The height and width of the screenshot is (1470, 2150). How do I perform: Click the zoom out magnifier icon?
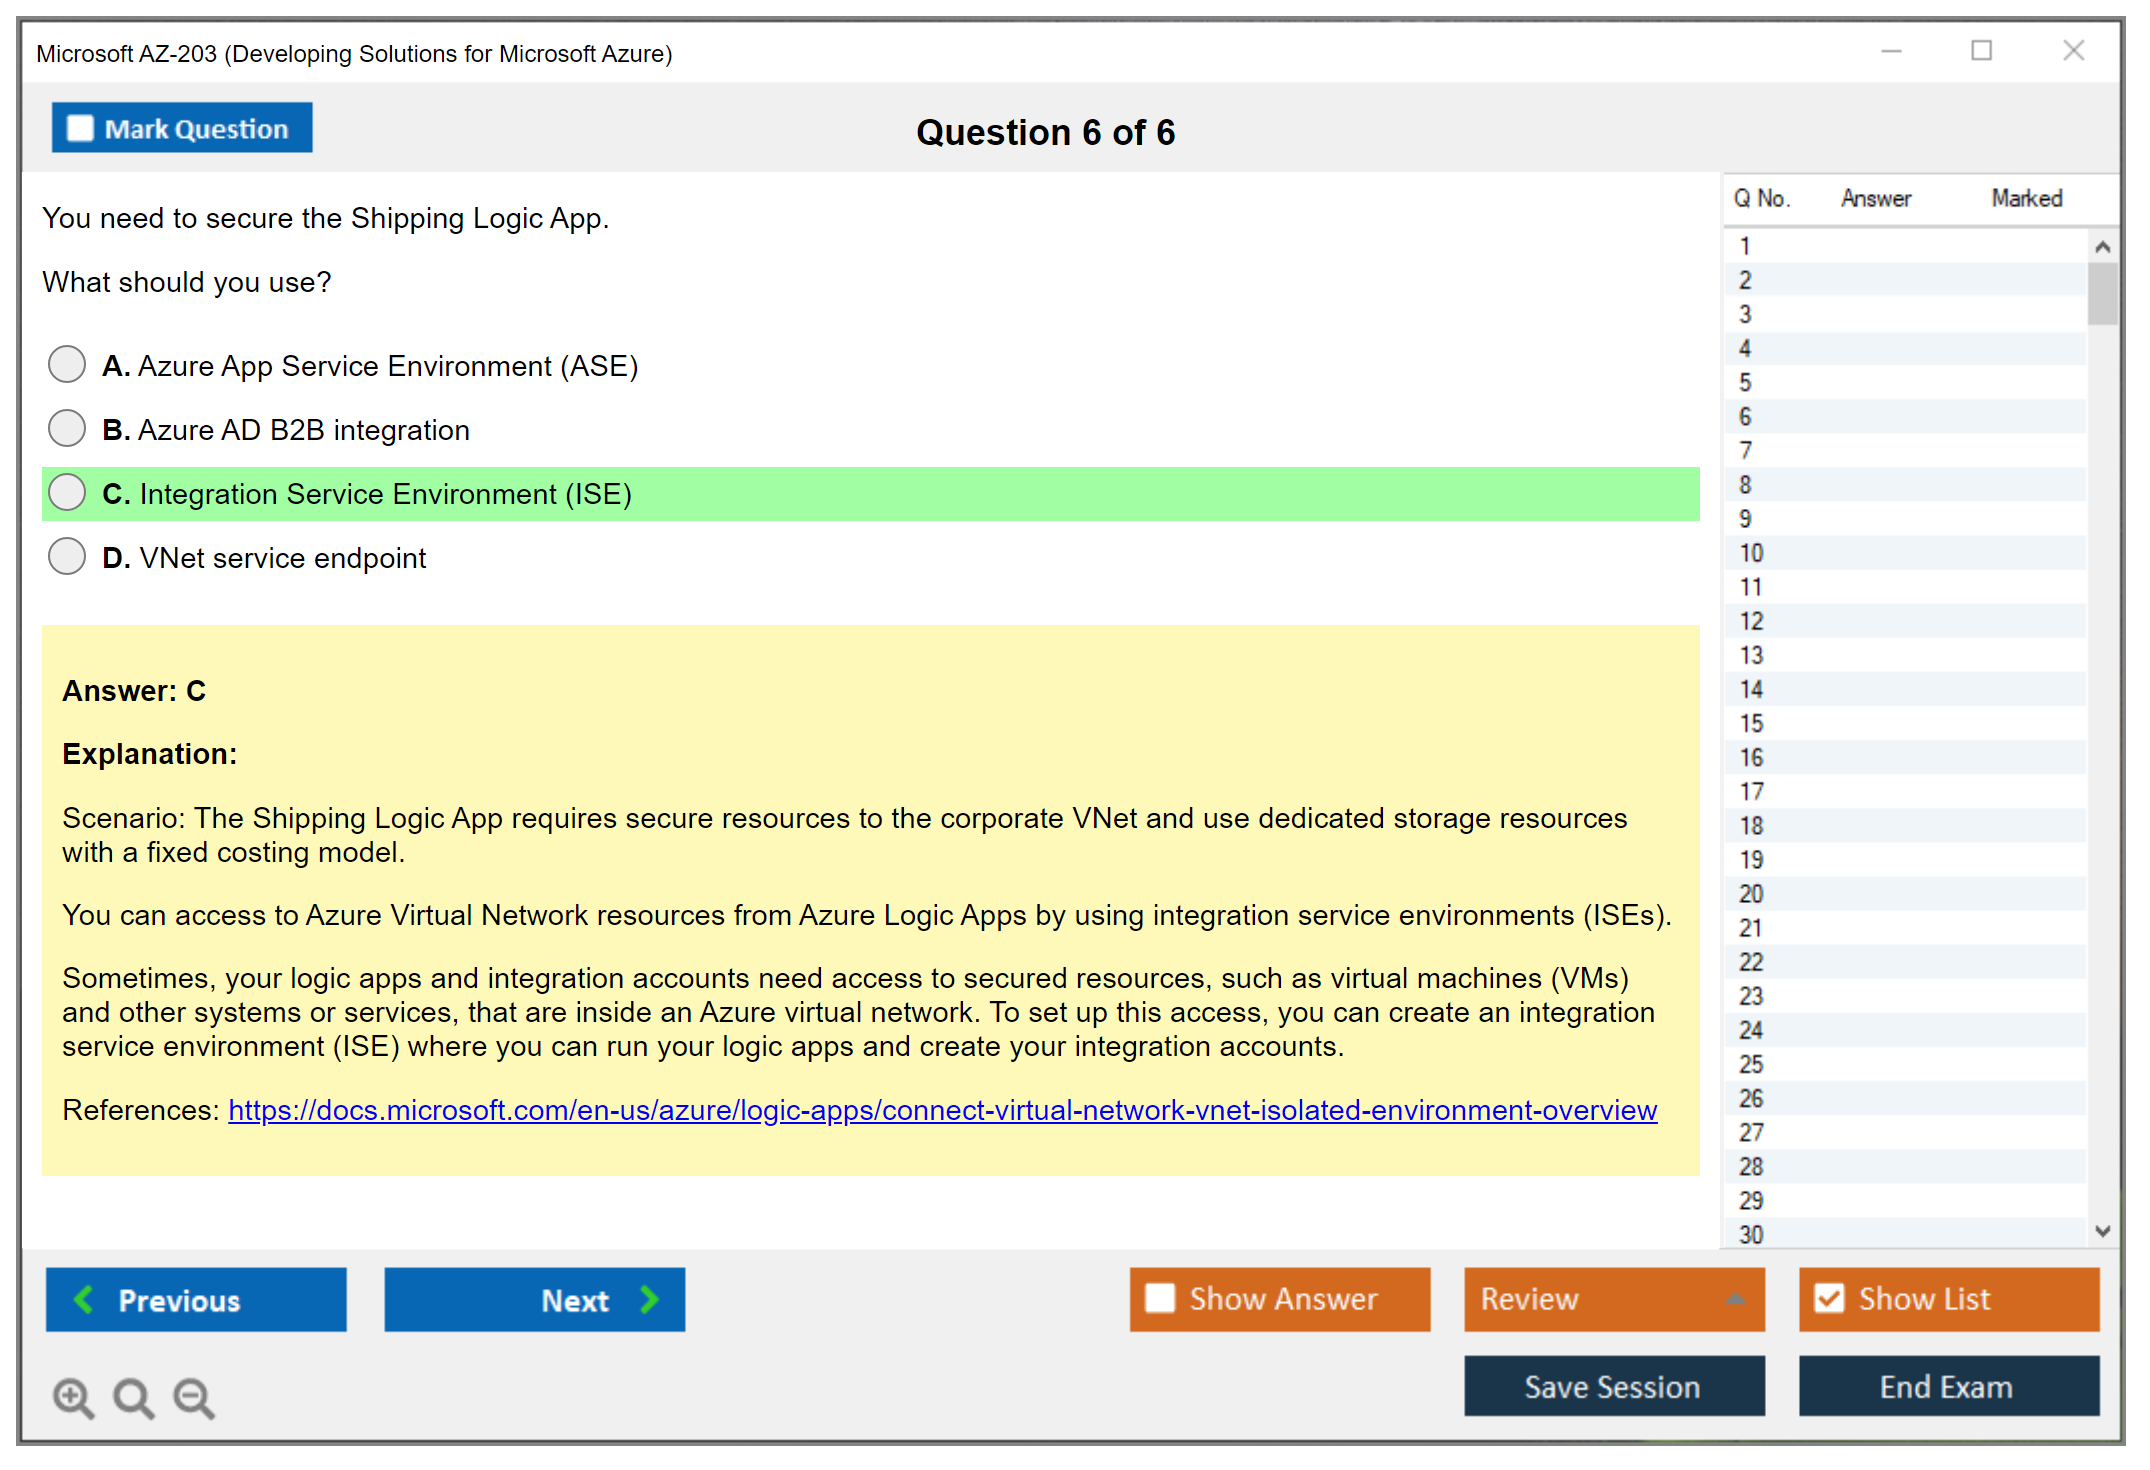point(194,1397)
